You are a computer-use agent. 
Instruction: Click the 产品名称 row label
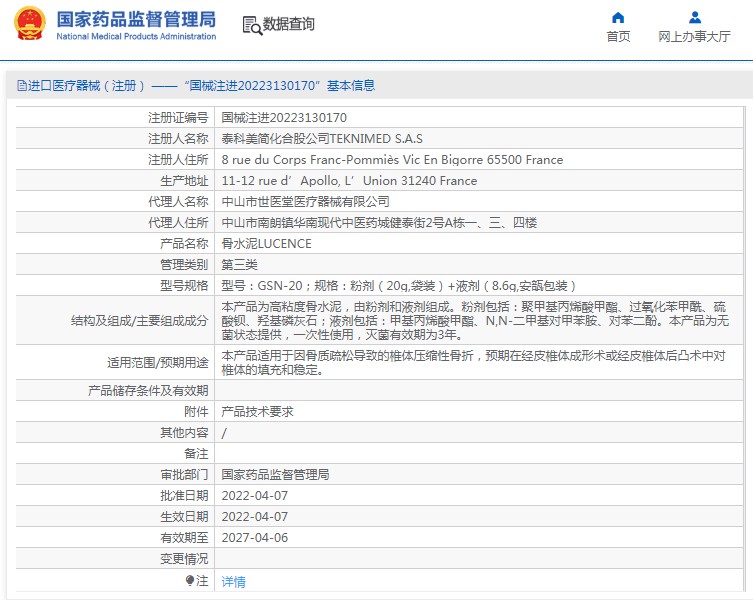pos(184,244)
